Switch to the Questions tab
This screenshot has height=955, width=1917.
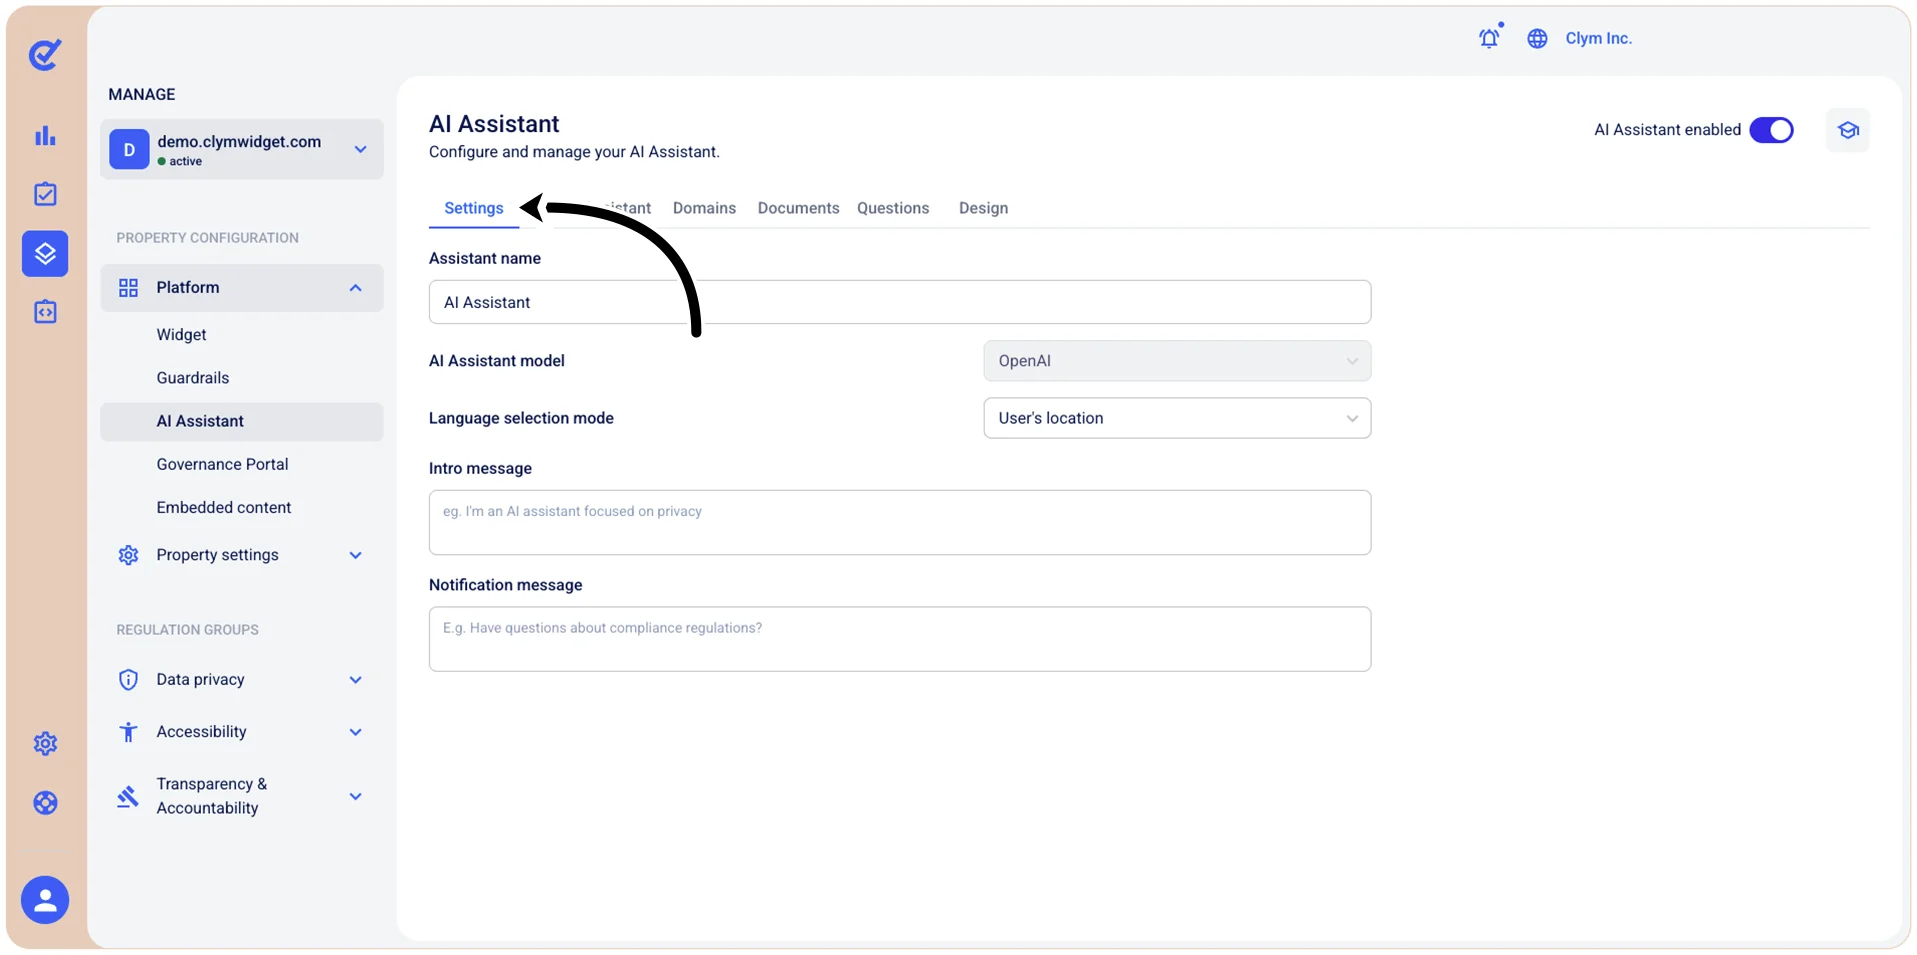pos(893,208)
